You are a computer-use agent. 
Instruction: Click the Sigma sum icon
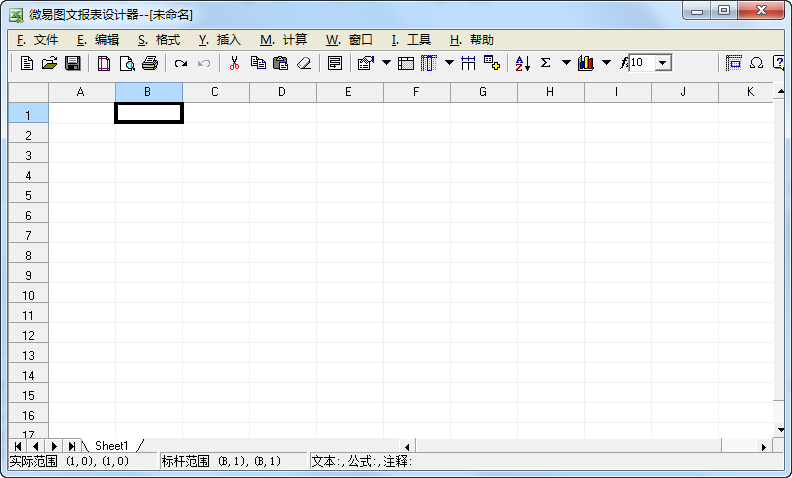point(546,63)
